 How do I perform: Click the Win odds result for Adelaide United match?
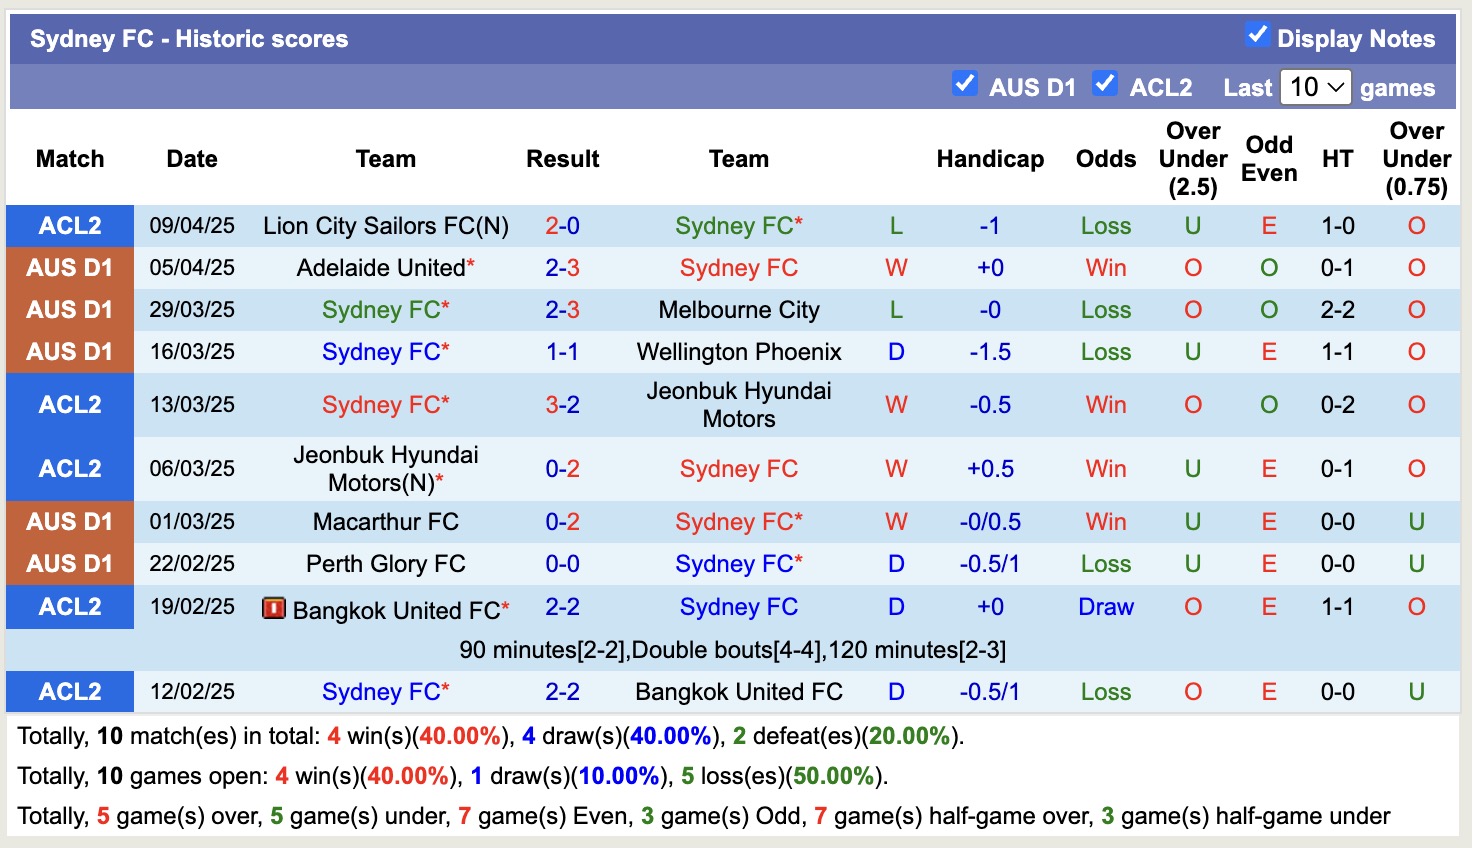pyautogui.click(x=1105, y=267)
